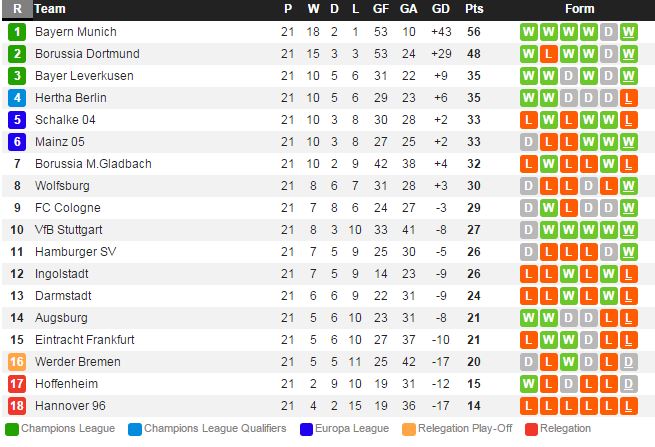The height and width of the screenshot is (447, 655).
Task: Click the draw badge in Bayern Munich's form
Action: (x=608, y=32)
